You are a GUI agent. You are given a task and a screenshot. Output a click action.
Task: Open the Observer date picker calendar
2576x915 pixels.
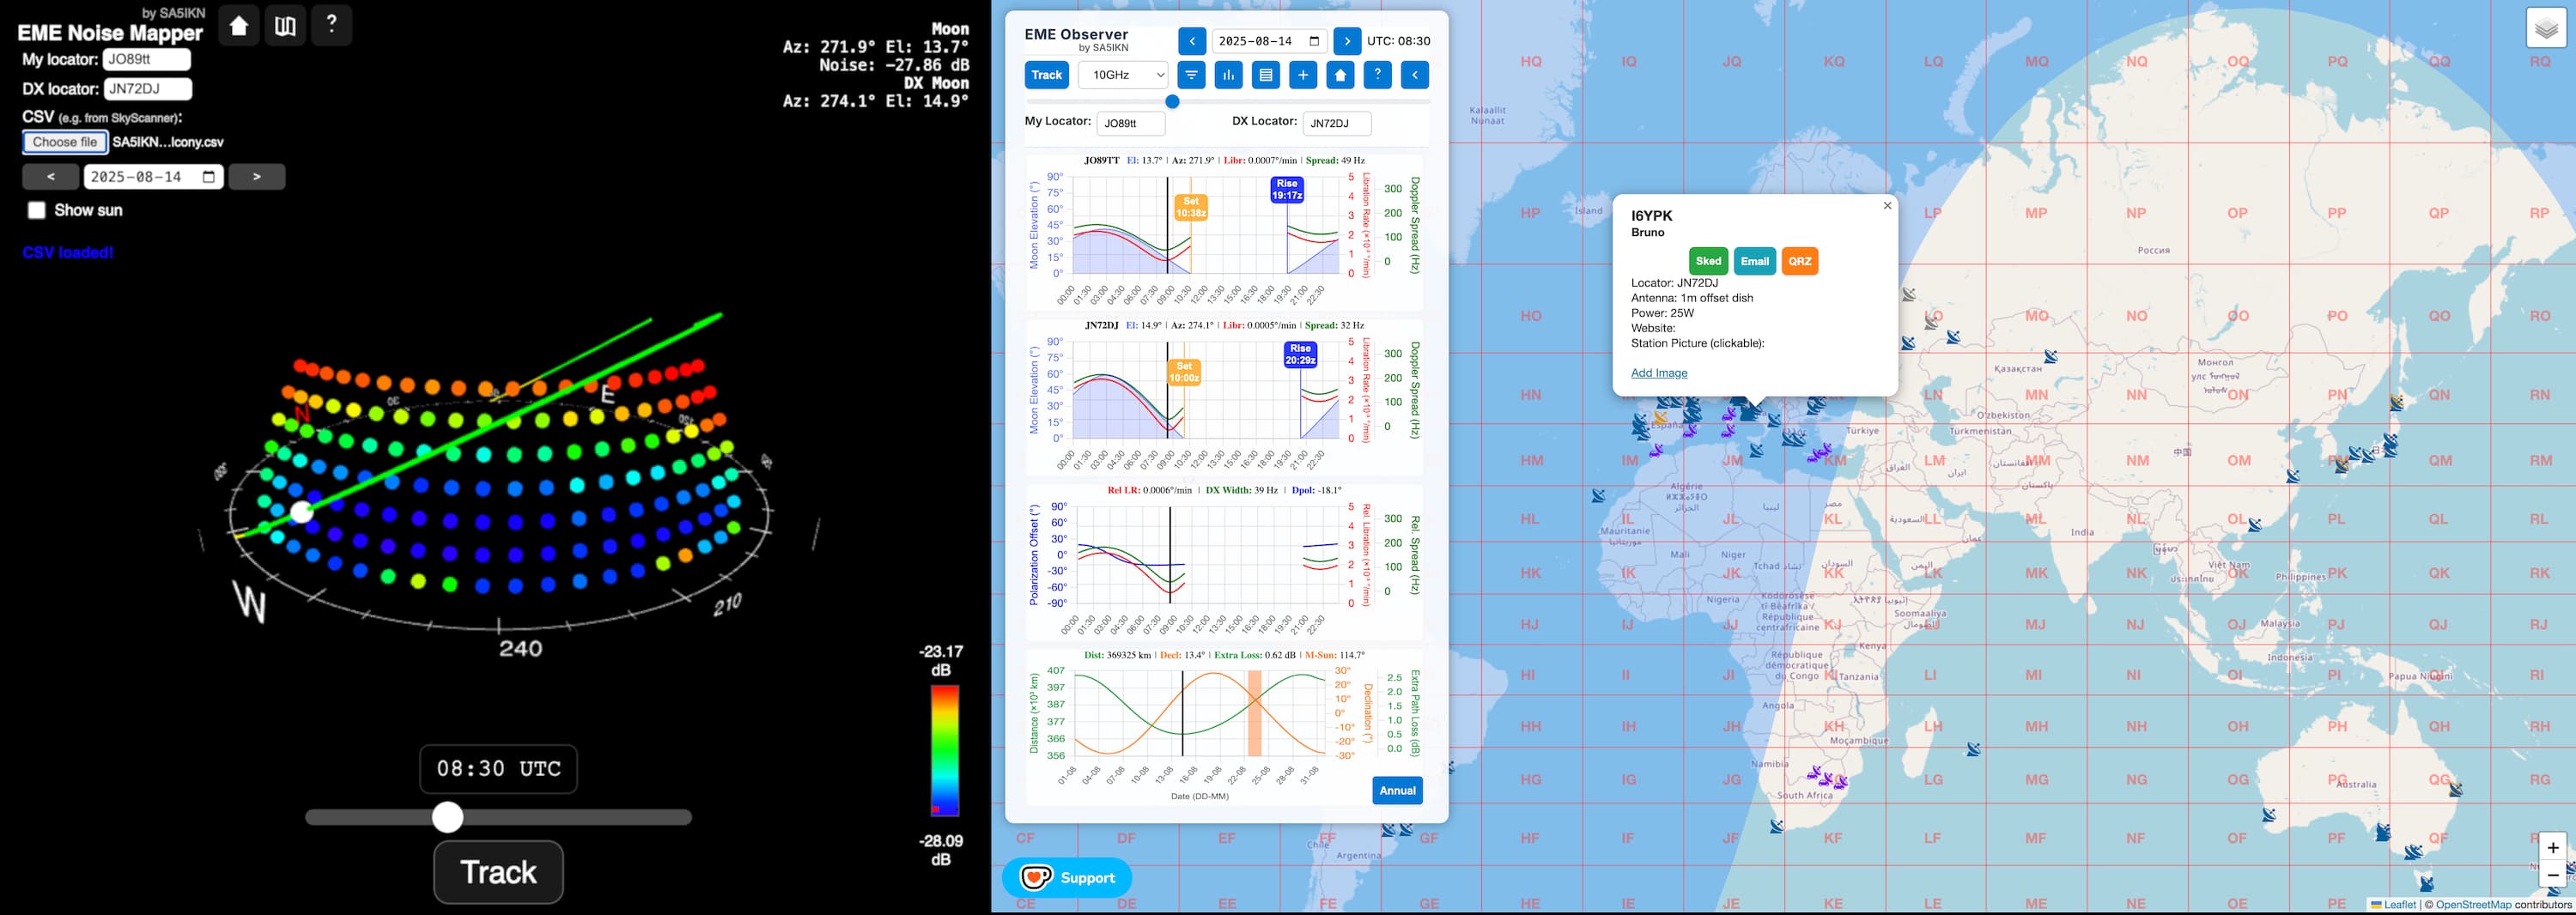1314,41
